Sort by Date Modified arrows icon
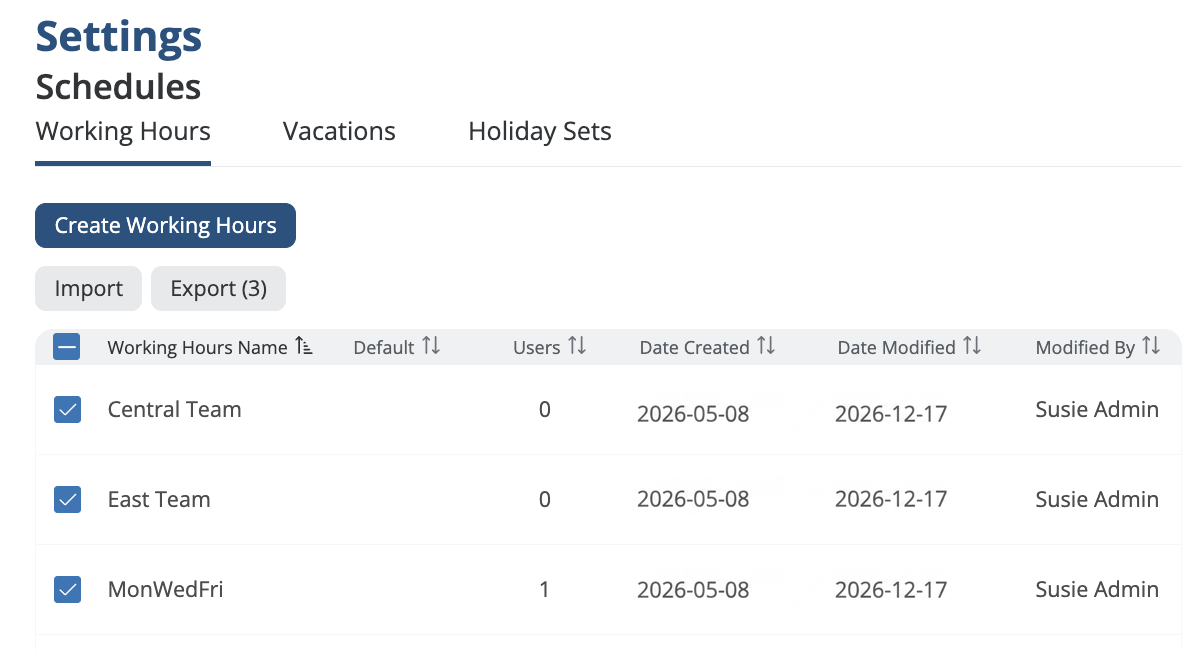 tap(972, 346)
